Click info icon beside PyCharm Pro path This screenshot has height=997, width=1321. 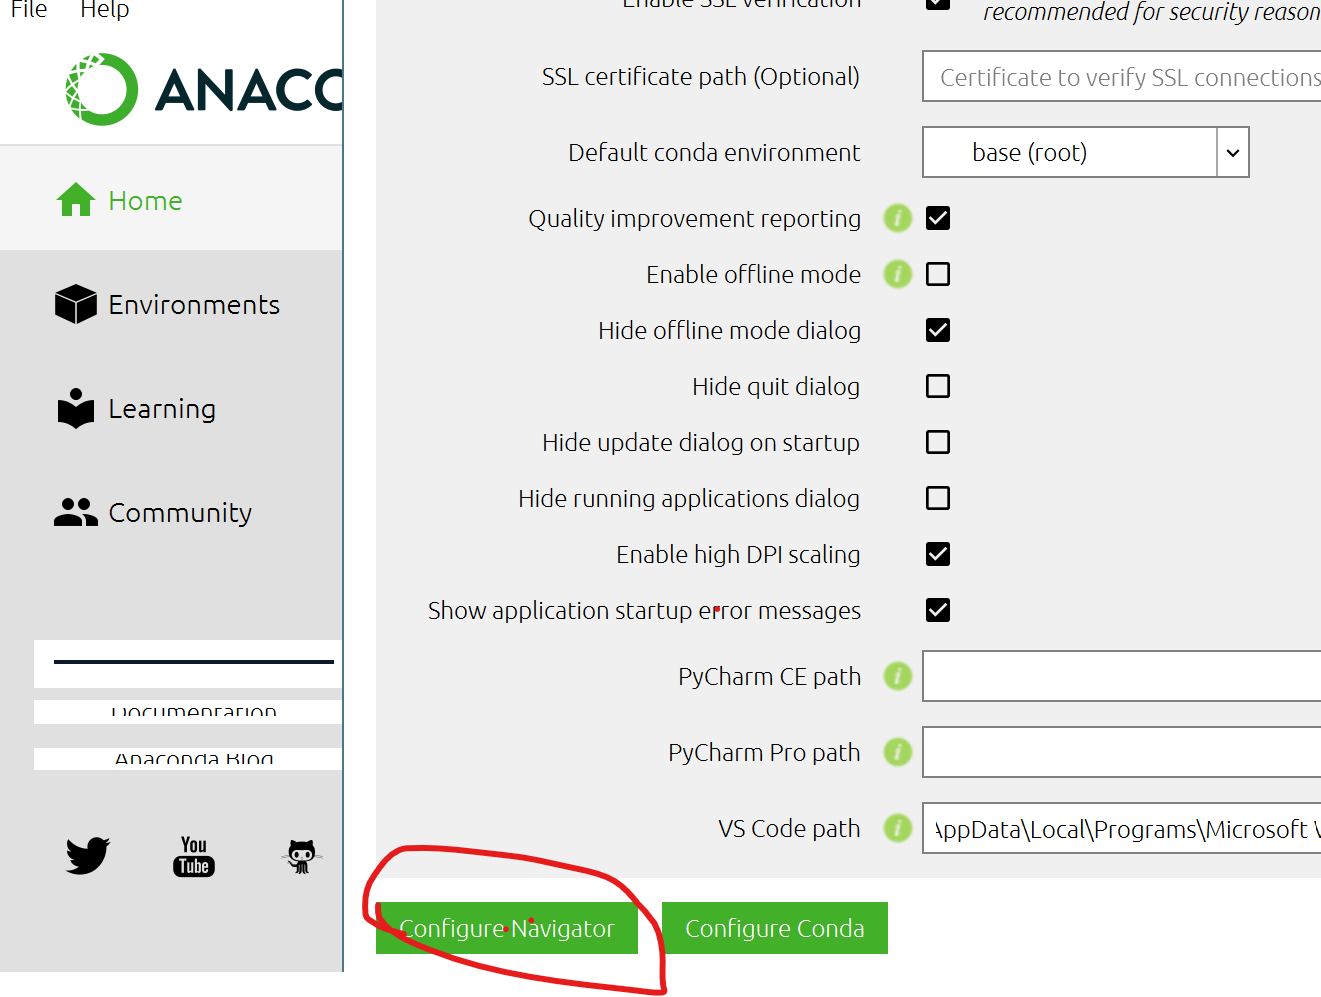[x=898, y=752]
